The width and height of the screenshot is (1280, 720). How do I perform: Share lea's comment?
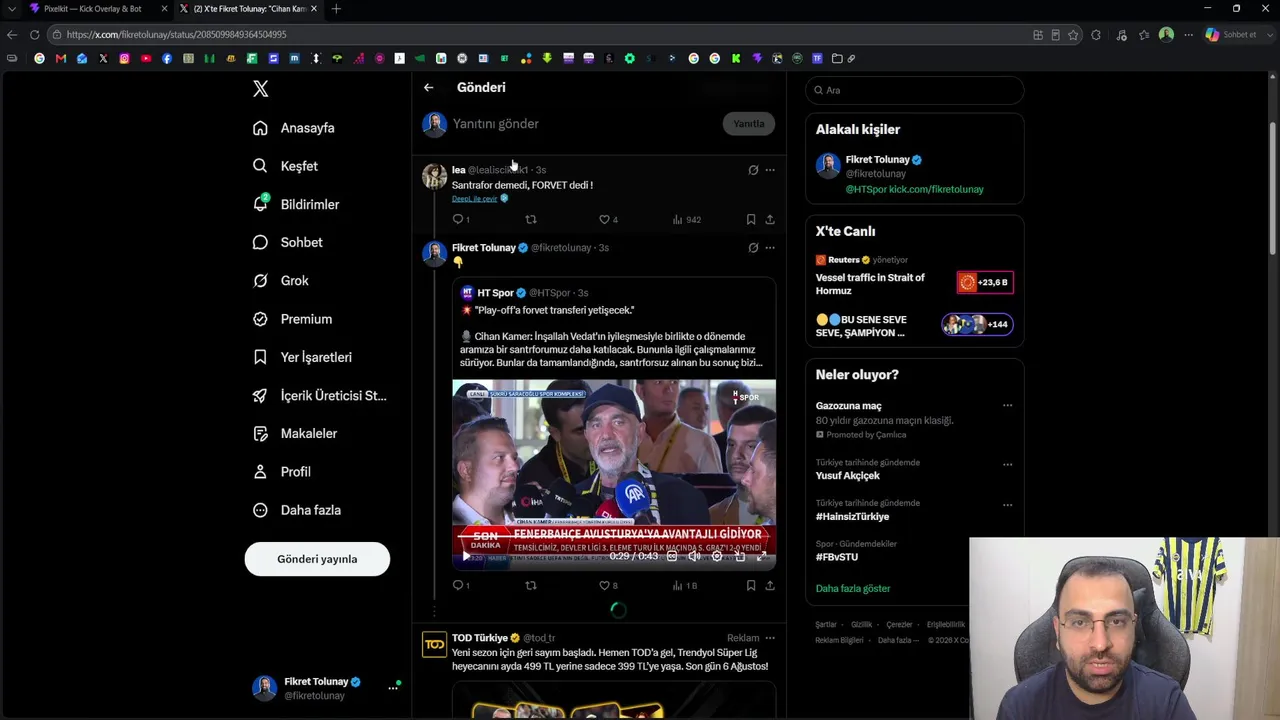click(770, 219)
